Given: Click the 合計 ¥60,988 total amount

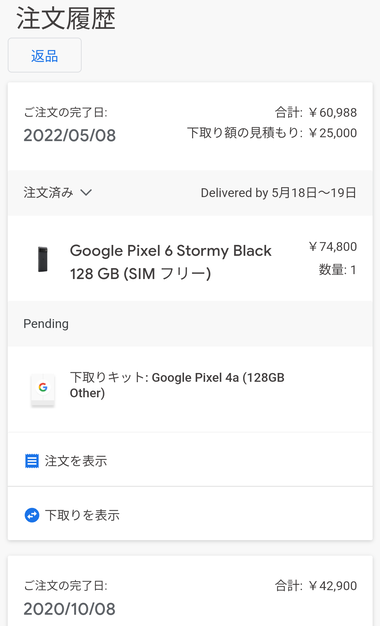Looking at the screenshot, I should pos(316,113).
